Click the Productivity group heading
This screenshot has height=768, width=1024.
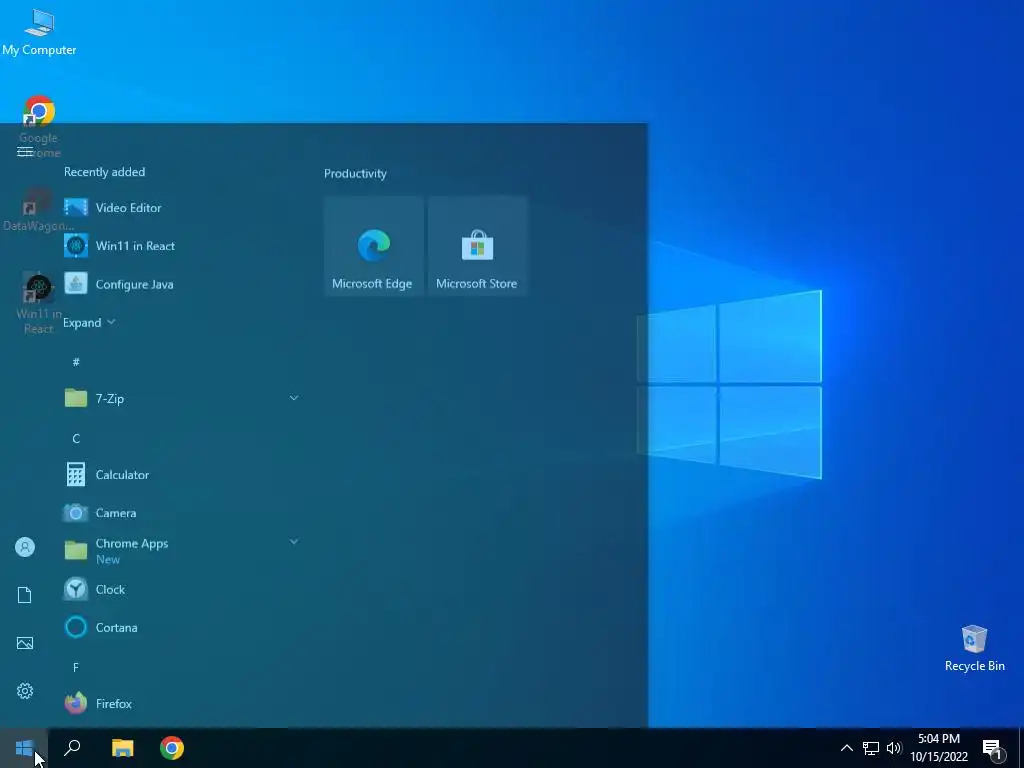coord(355,173)
